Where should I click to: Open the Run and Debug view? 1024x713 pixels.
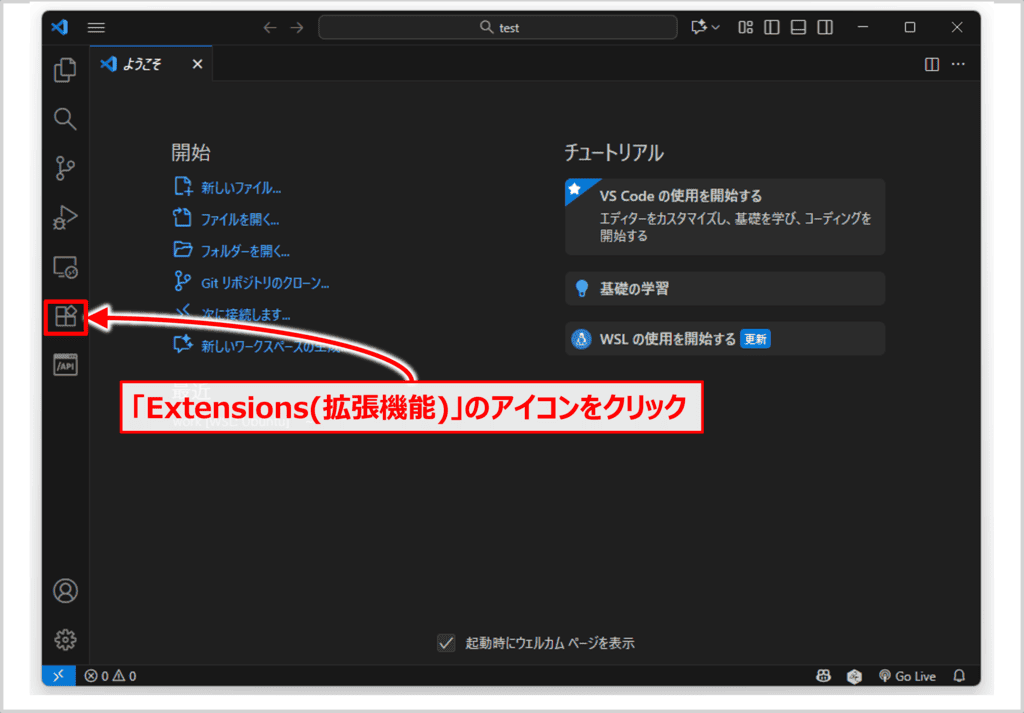tap(66, 217)
